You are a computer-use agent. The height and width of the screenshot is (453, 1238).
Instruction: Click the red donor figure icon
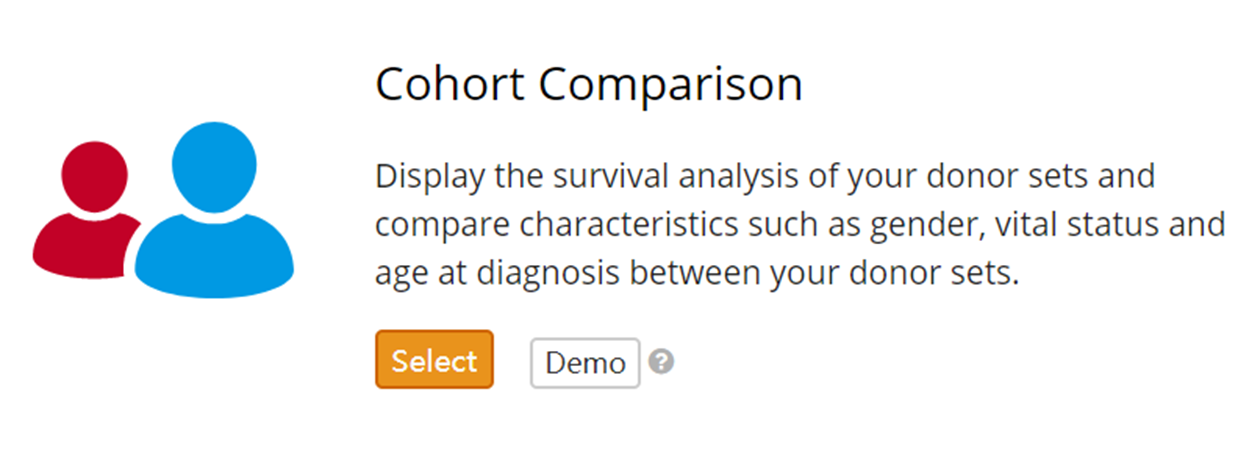point(86,208)
